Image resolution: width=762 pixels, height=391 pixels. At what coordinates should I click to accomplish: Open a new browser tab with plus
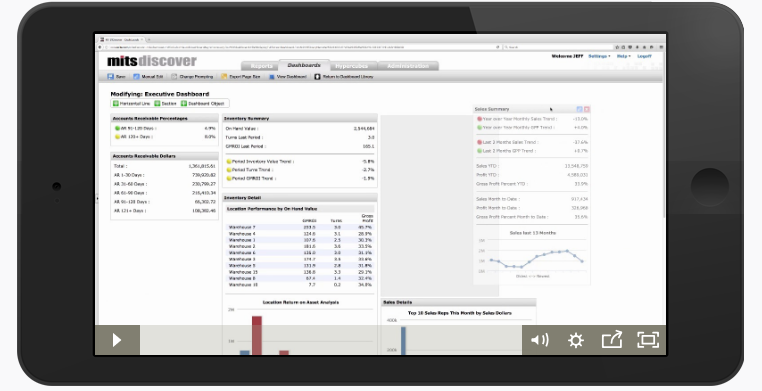point(149,39)
